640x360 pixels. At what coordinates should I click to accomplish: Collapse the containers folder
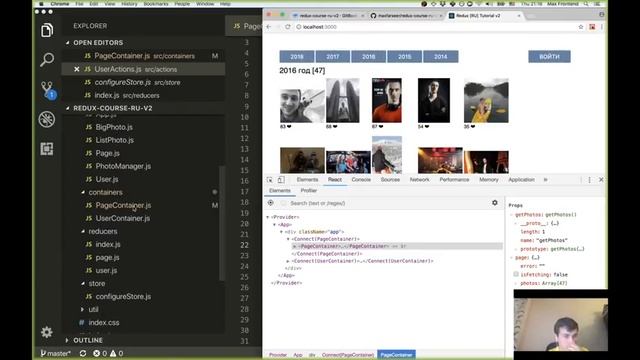[x=83, y=192]
